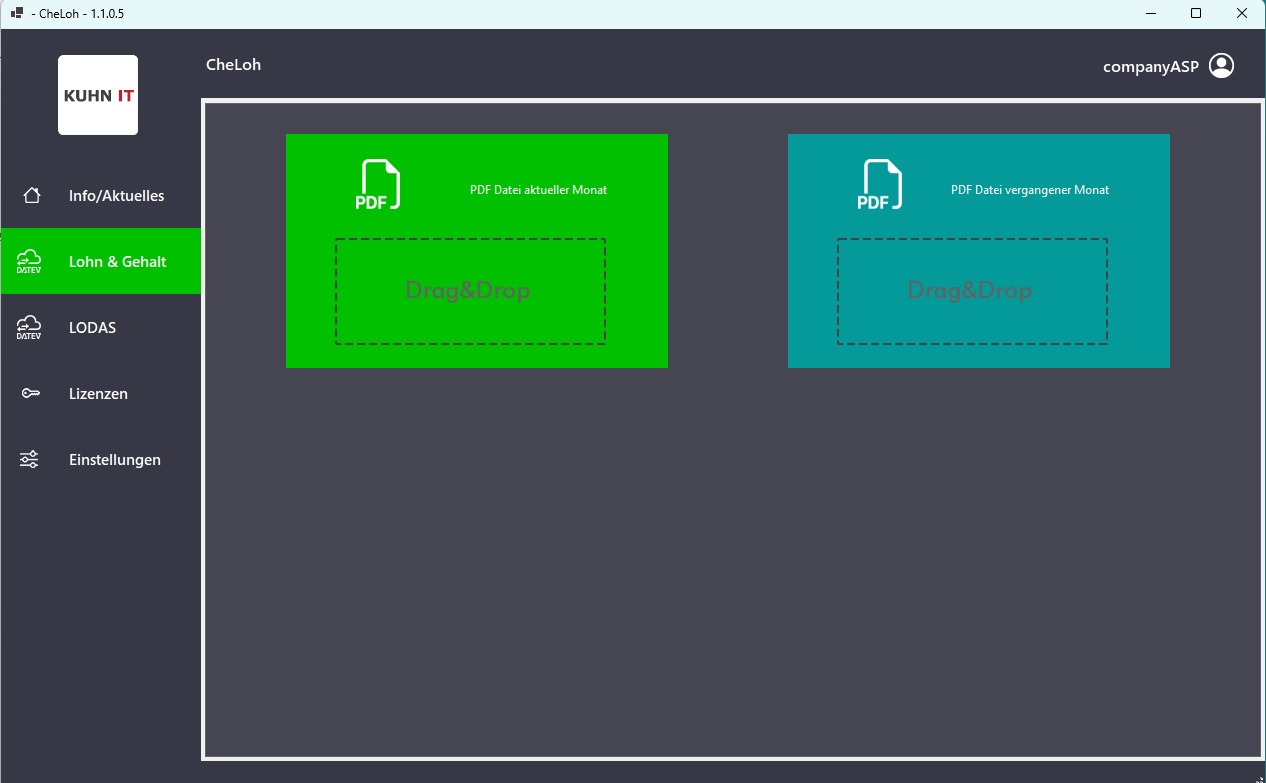Click the key icon next to Lizenzen
Viewport: 1266px width, 783px height.
pos(30,393)
